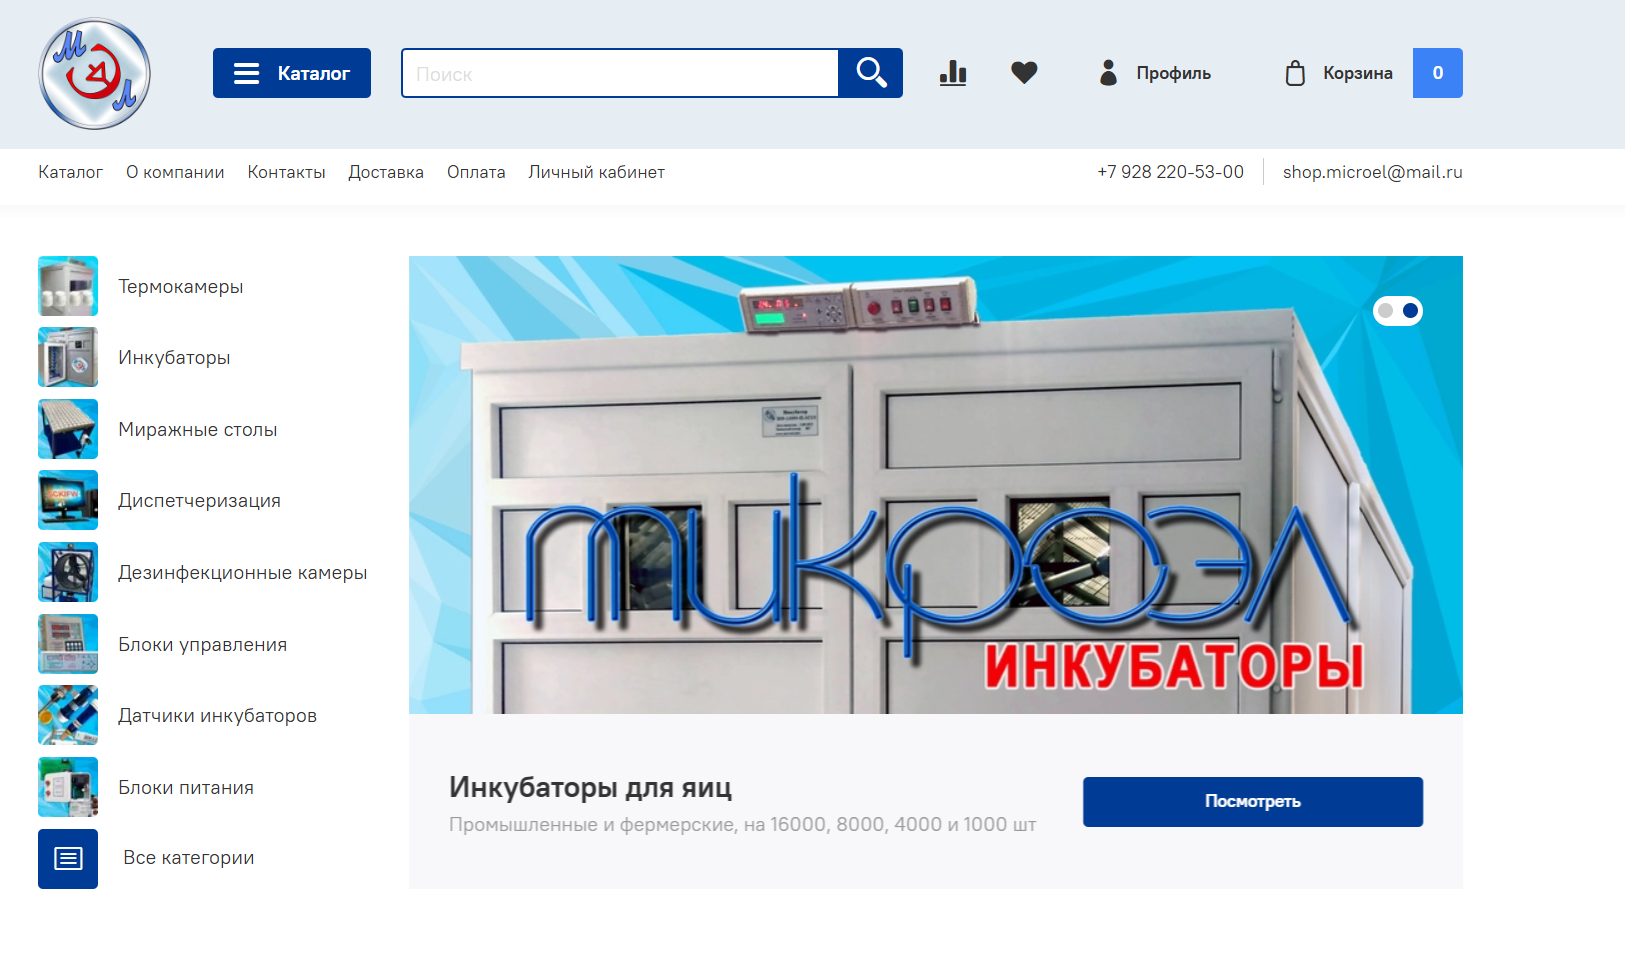
Task: Open the Термокамеры category label
Action: pyautogui.click(x=181, y=286)
